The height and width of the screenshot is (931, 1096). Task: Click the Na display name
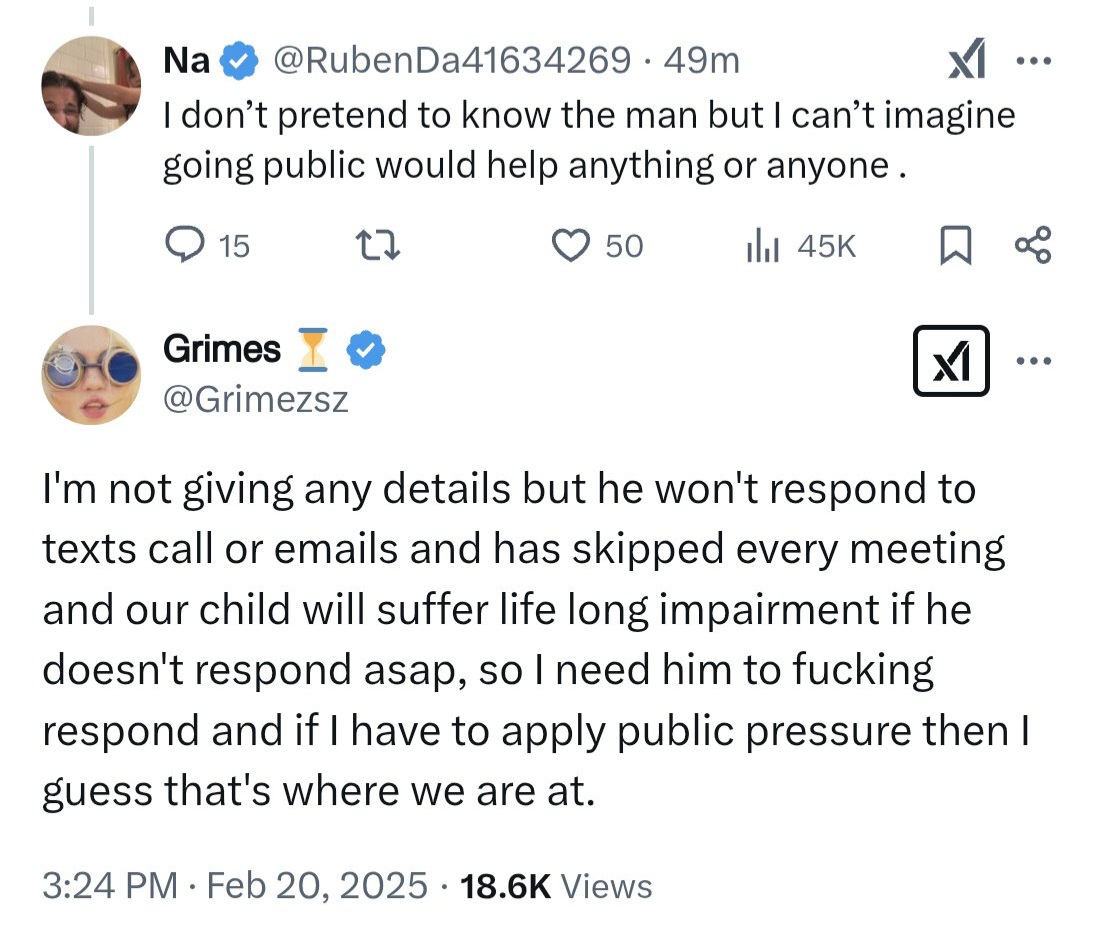186,61
